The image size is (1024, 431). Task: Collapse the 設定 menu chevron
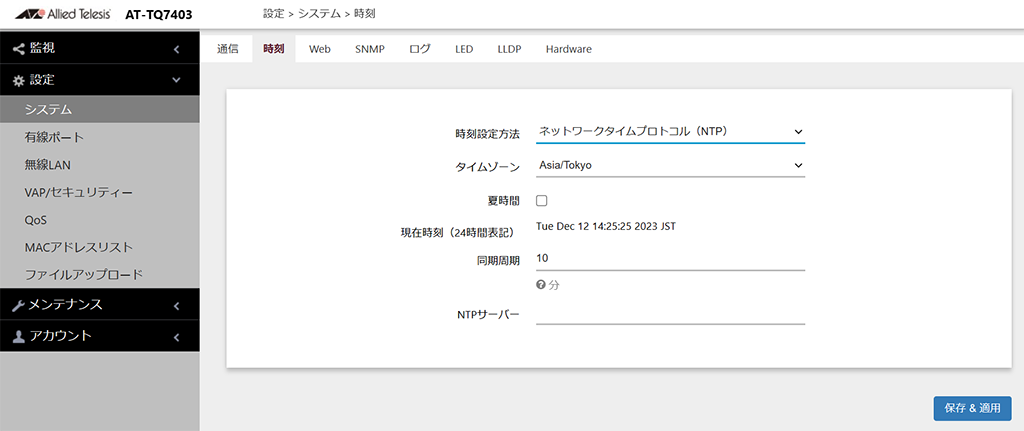pyautogui.click(x=176, y=80)
